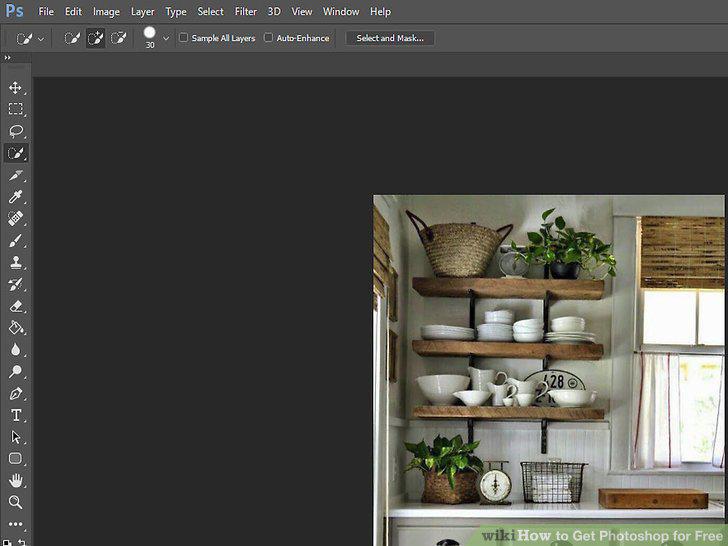Viewport: 728px width, 546px height.
Task: Select the Lasso tool
Action: (x=15, y=131)
